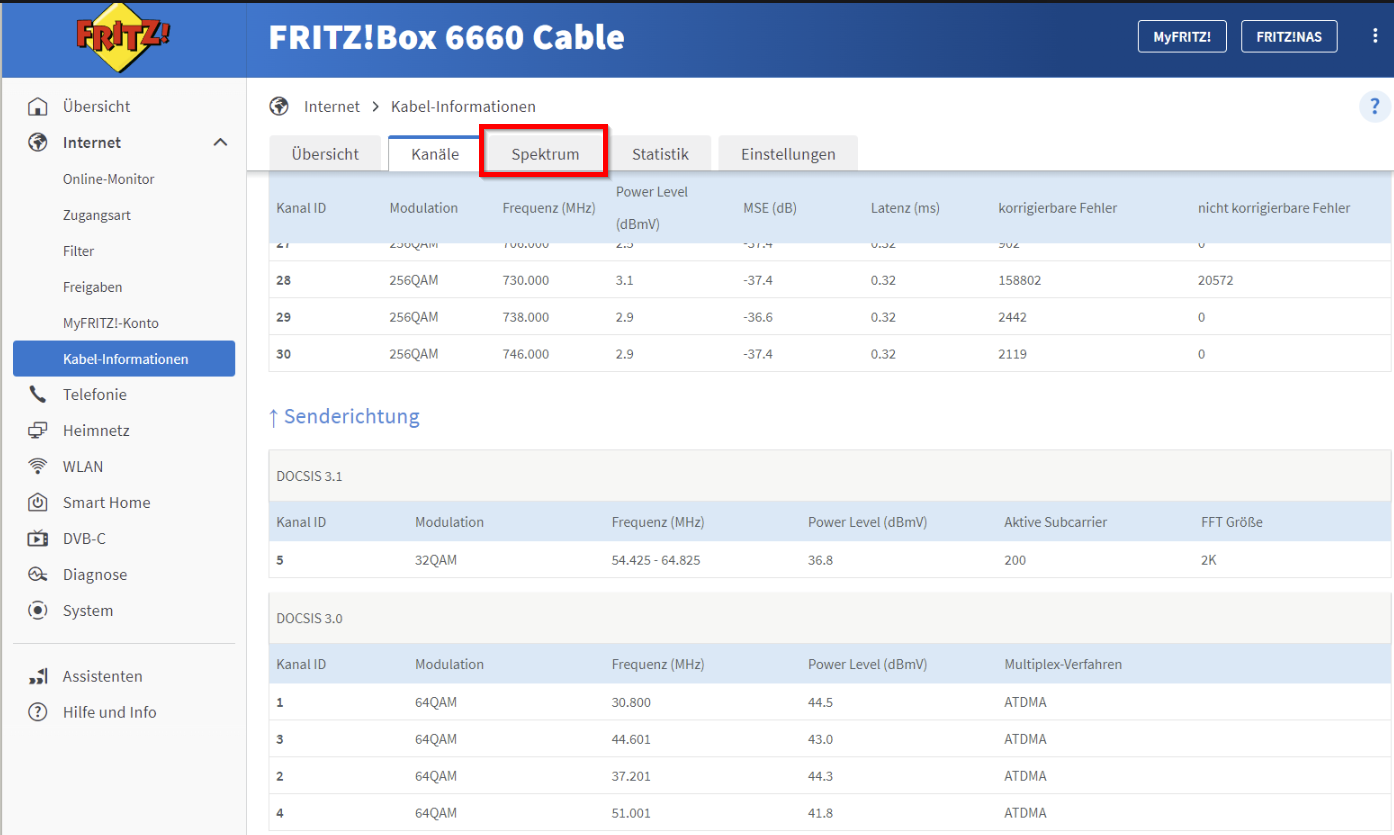Click the Hilfe und Info question icon
This screenshot has width=1394, height=835.
pyautogui.click(x=38, y=712)
